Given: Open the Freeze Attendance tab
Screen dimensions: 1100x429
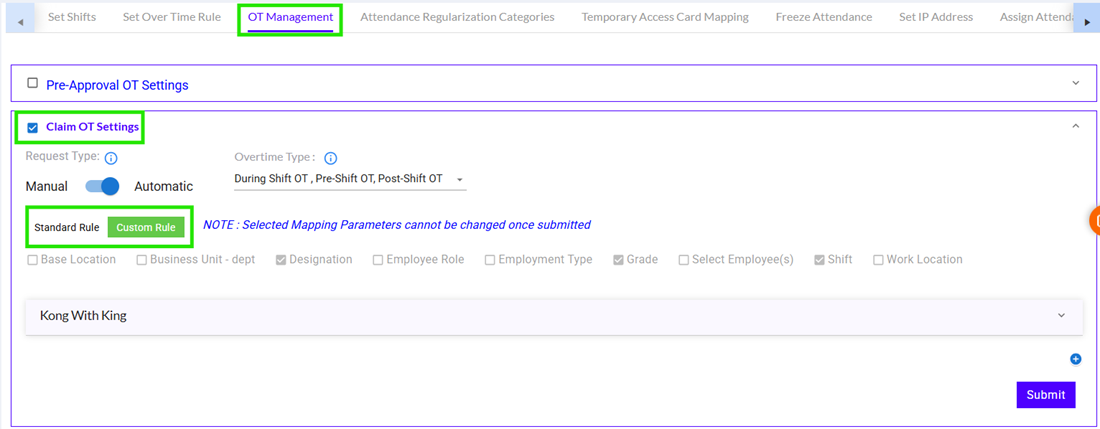Looking at the screenshot, I should [x=823, y=17].
